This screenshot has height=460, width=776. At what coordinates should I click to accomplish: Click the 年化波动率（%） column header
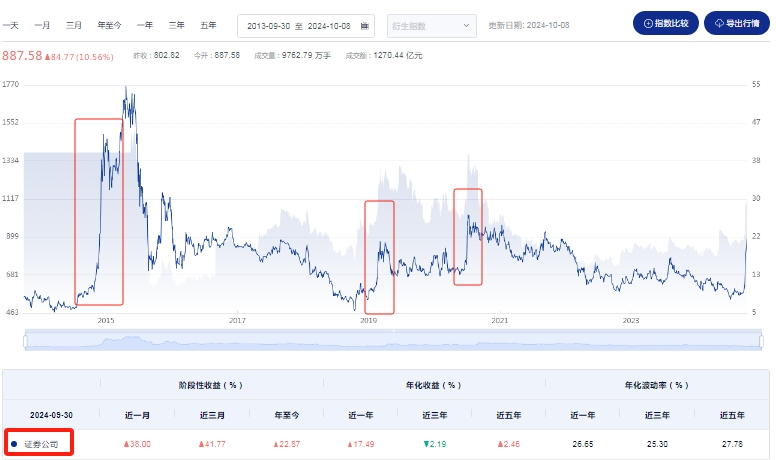[657, 385]
